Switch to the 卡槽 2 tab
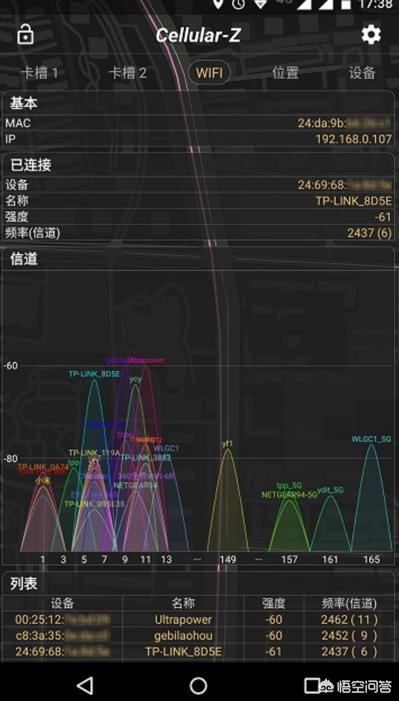Image resolution: width=399 pixels, height=701 pixels. click(127, 73)
